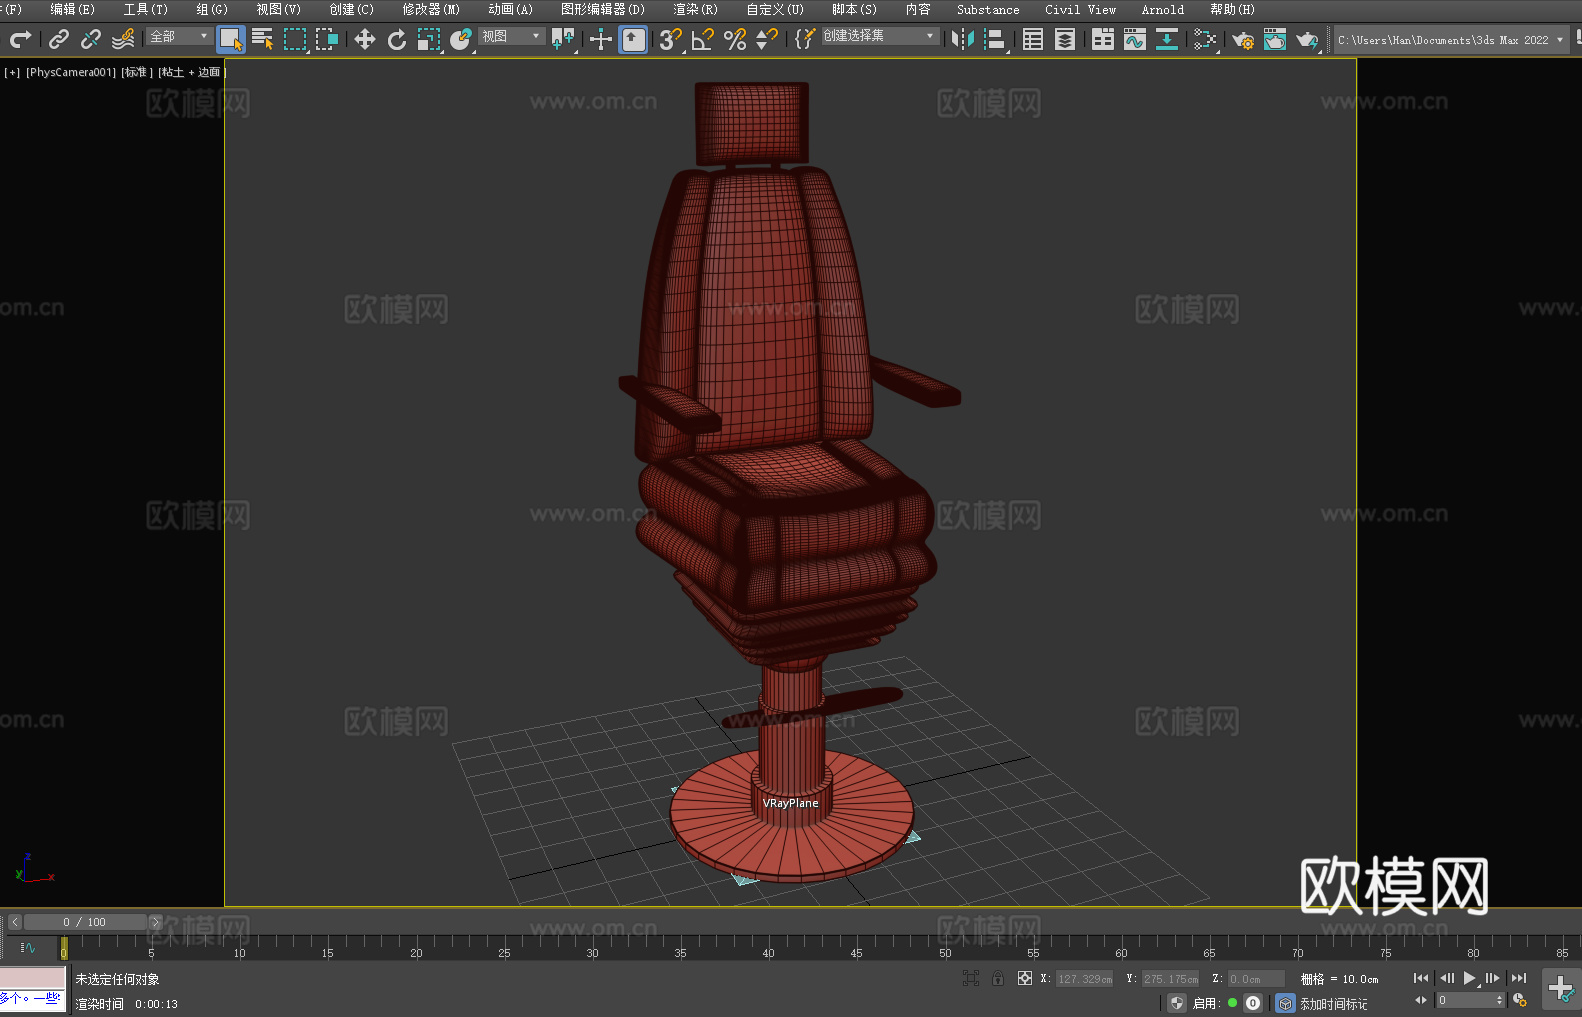Step time slider left arrow
The height and width of the screenshot is (1017, 1582).
(x=14, y=922)
